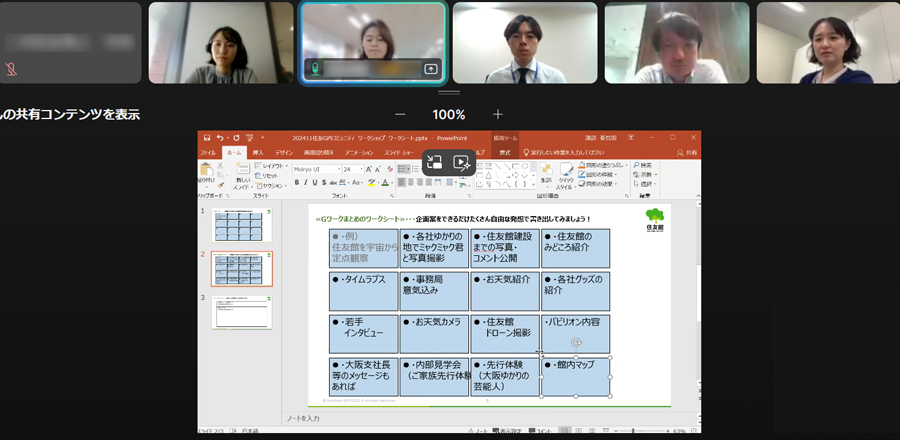This screenshot has height=440, width=900.
Task: Click the Cut scissors icon
Action: (220, 165)
